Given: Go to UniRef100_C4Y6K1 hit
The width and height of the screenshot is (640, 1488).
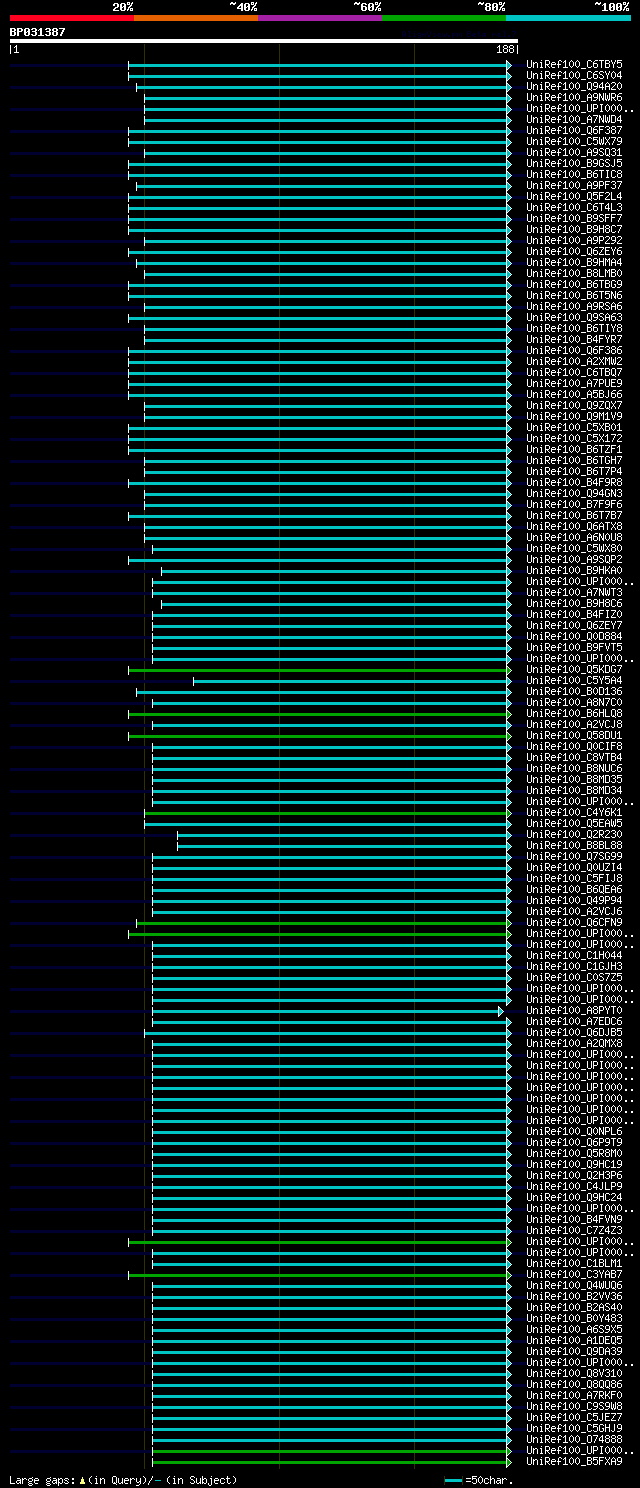Looking at the screenshot, I should tap(574, 813).
